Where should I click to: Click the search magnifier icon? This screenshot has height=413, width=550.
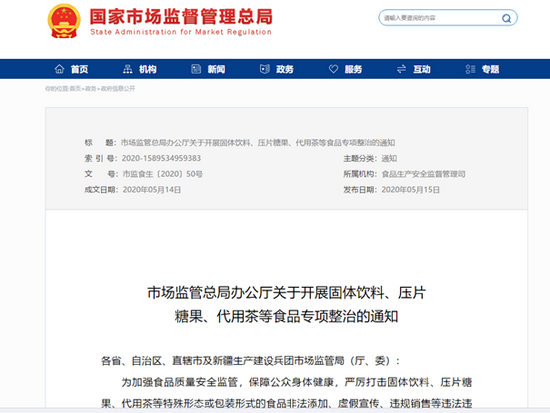506,18
